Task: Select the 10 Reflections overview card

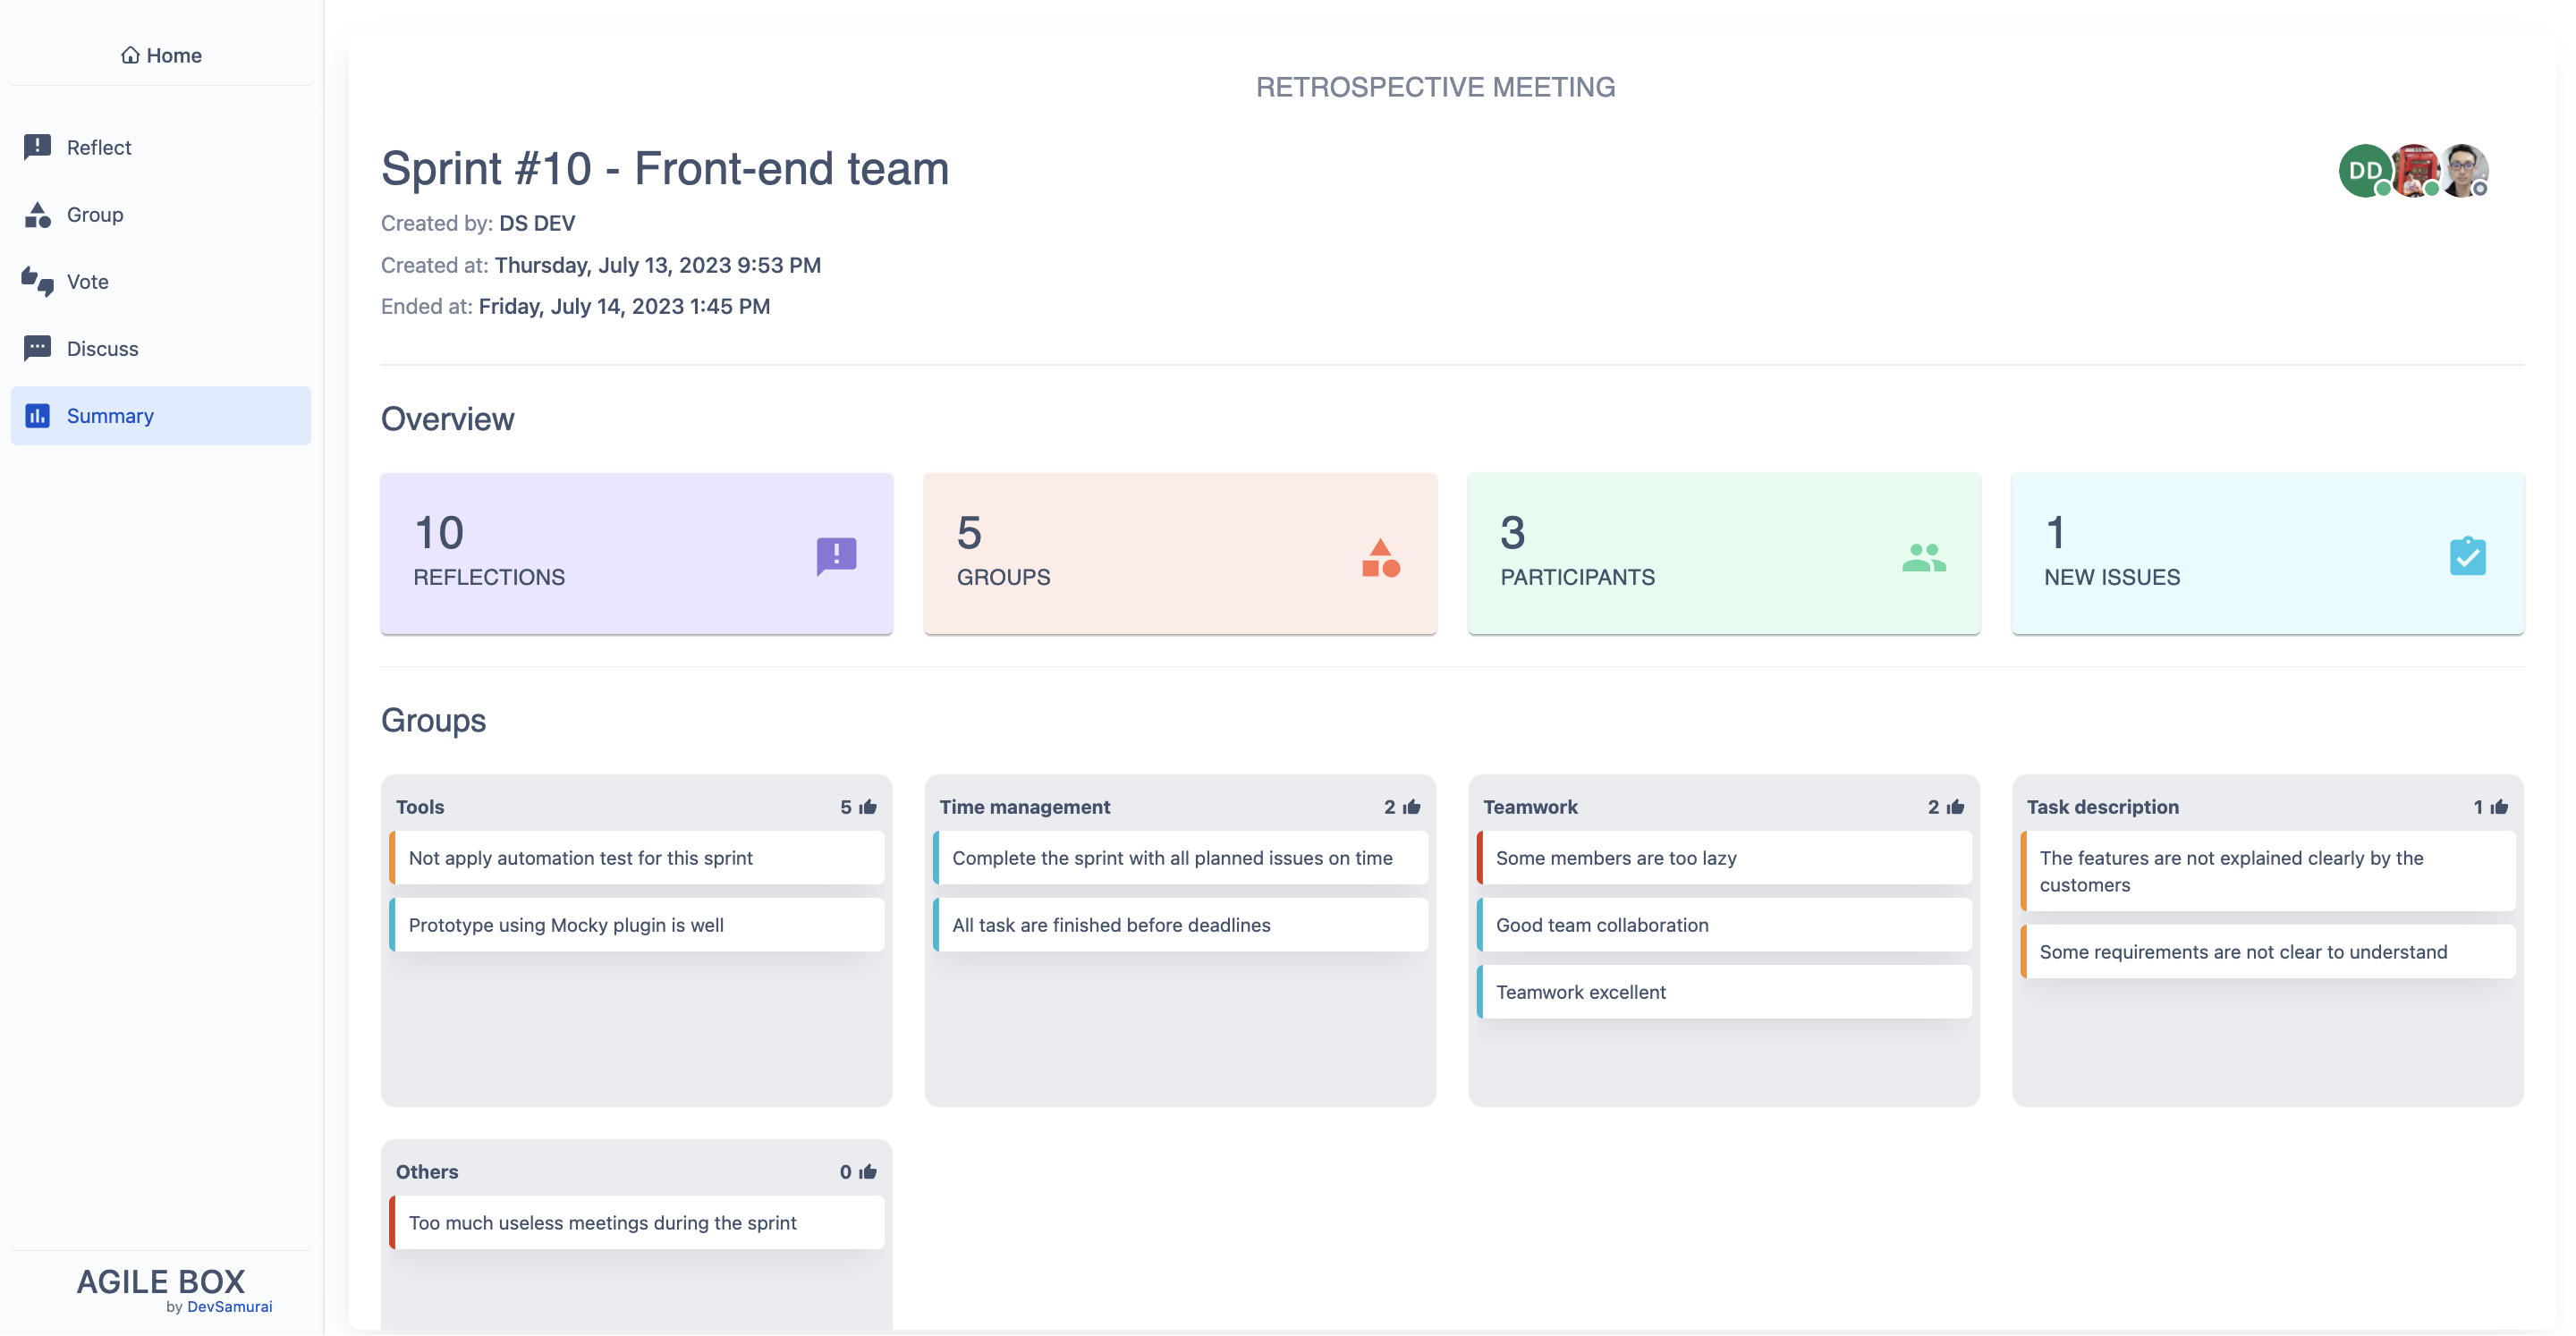Action: tap(636, 553)
